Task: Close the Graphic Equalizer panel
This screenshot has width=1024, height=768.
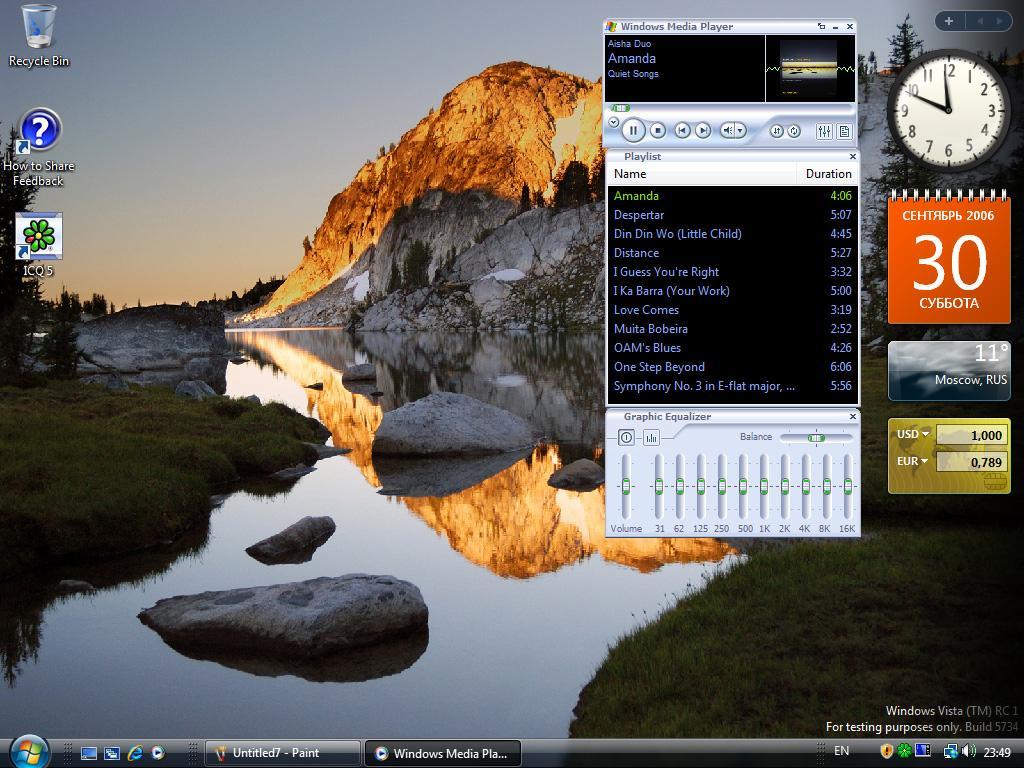Action: pyautogui.click(x=852, y=417)
